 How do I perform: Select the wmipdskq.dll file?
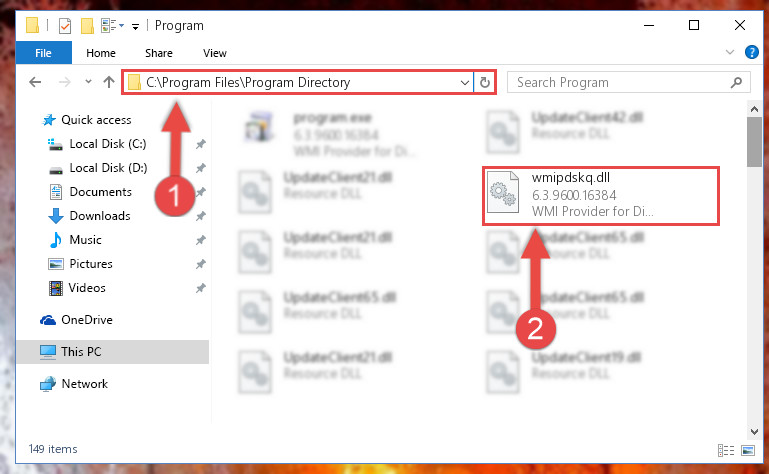tap(600, 195)
